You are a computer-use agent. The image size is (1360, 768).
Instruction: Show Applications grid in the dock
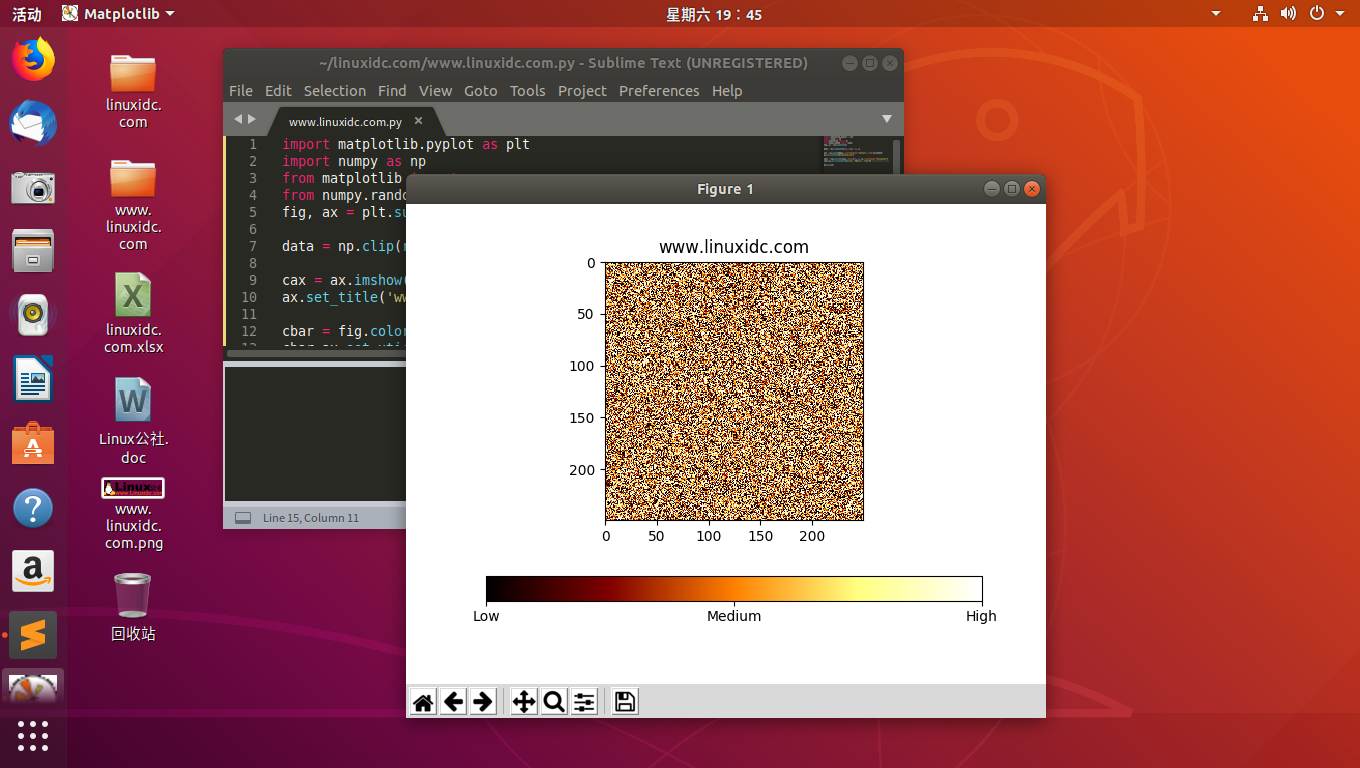(x=33, y=736)
